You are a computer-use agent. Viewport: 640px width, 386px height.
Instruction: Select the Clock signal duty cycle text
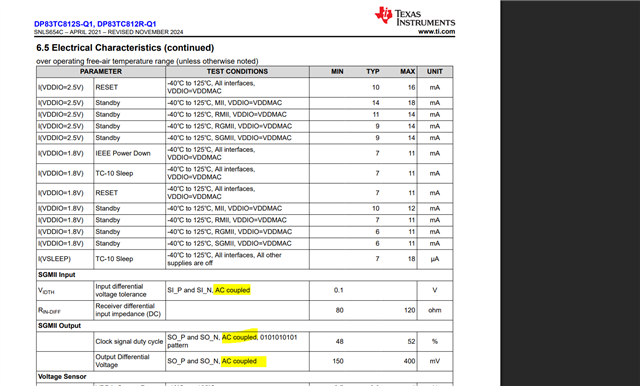[x=129, y=342]
